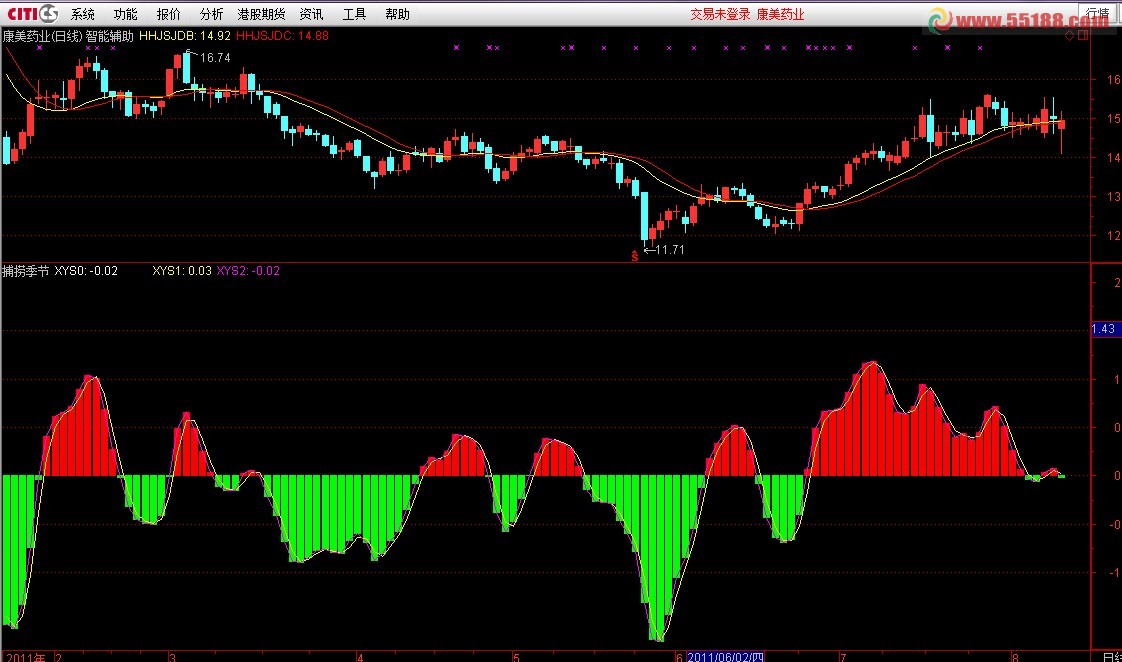This screenshot has width=1122, height=662.
Task: Click the 2011/06/02 date marker on timeline
Action: click(726, 656)
